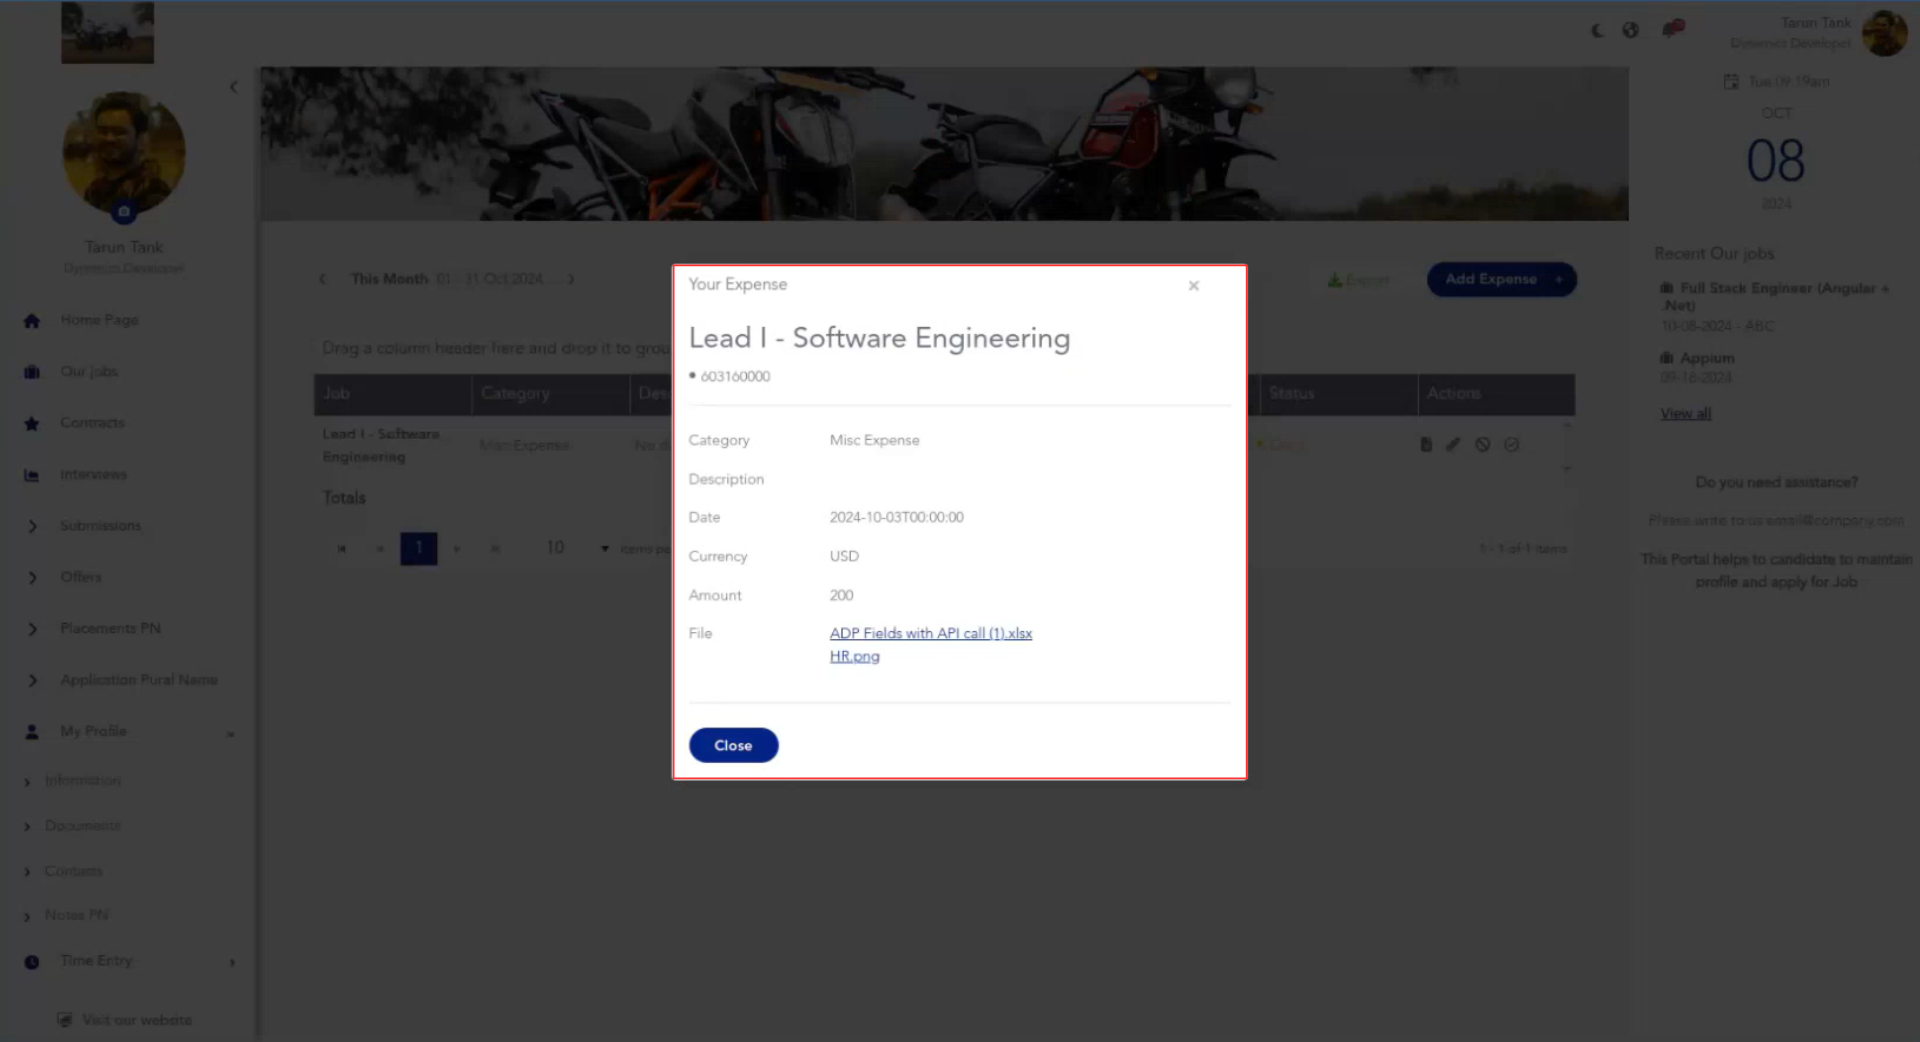Close the Your Expense dialog with the X

click(1193, 286)
